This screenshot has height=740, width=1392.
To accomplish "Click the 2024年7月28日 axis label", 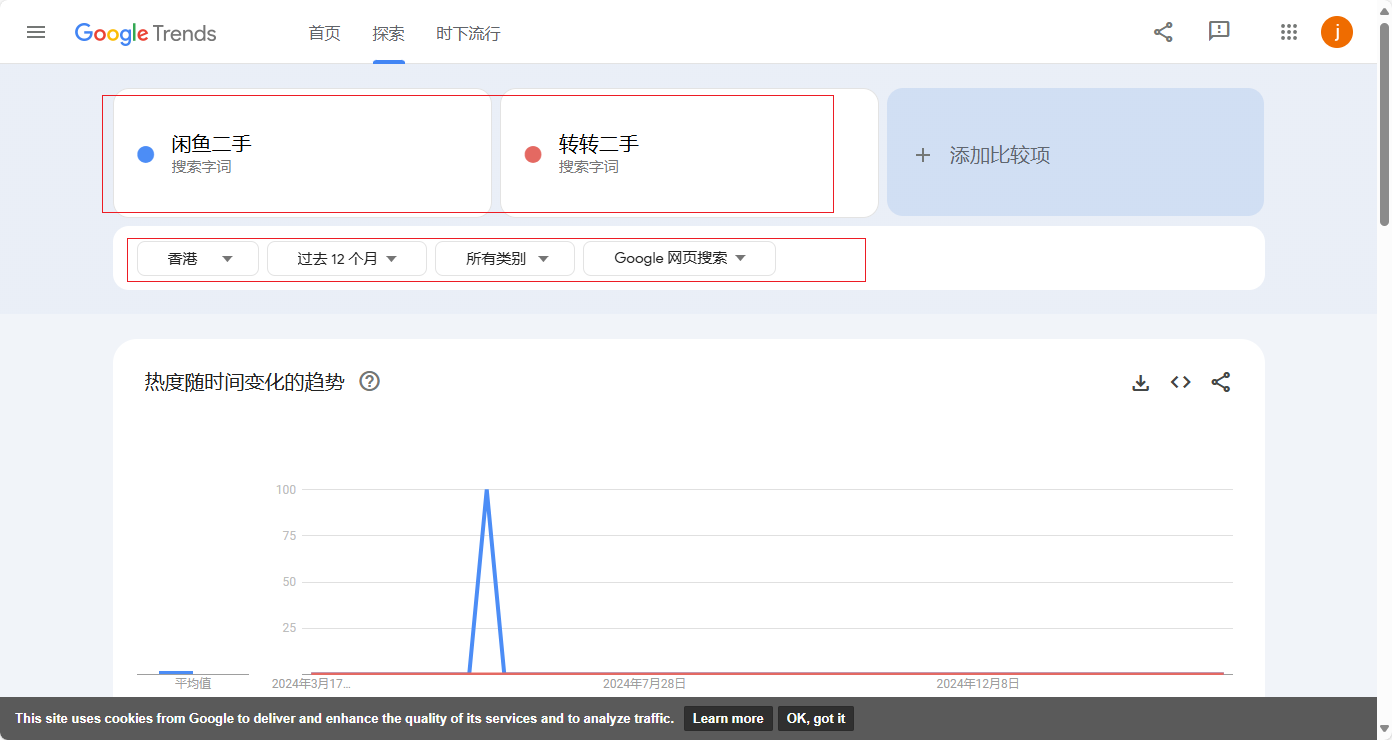I will point(644,684).
